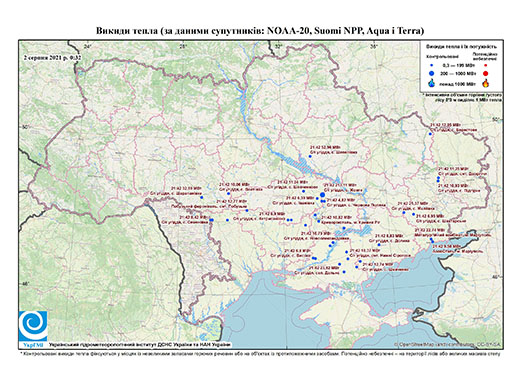Select the large blue heat marker on the map
This screenshot has width=520, height=368.
(322, 195)
